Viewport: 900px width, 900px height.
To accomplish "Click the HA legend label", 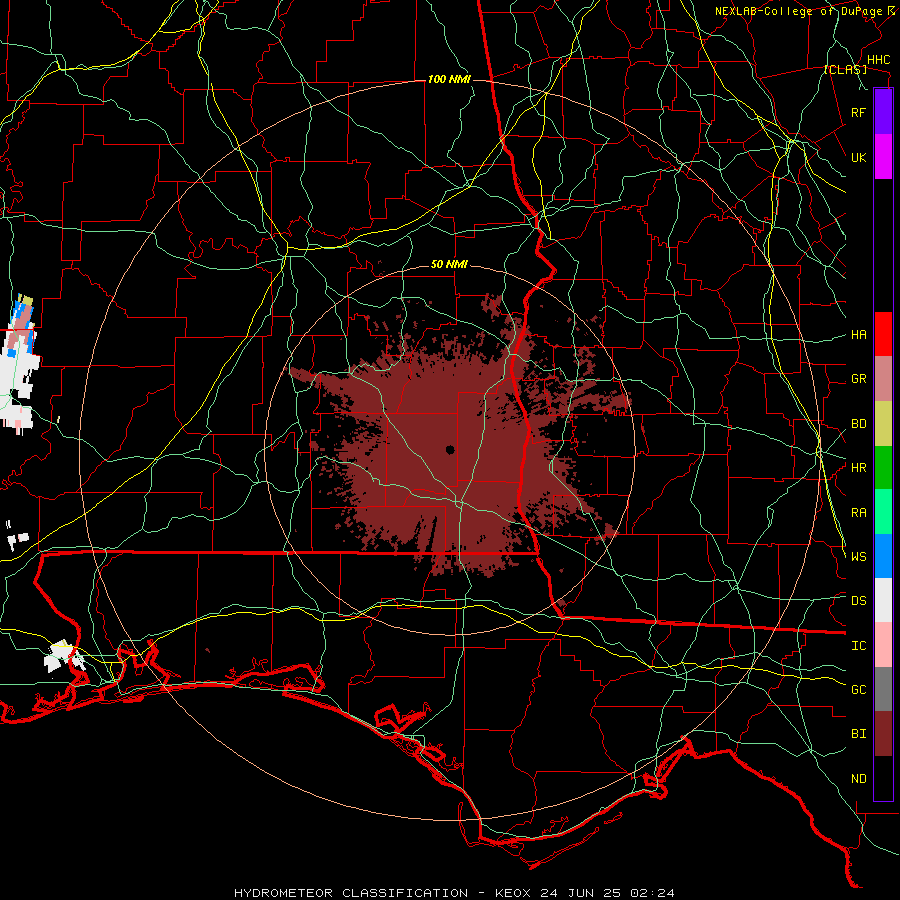I will pos(858,335).
